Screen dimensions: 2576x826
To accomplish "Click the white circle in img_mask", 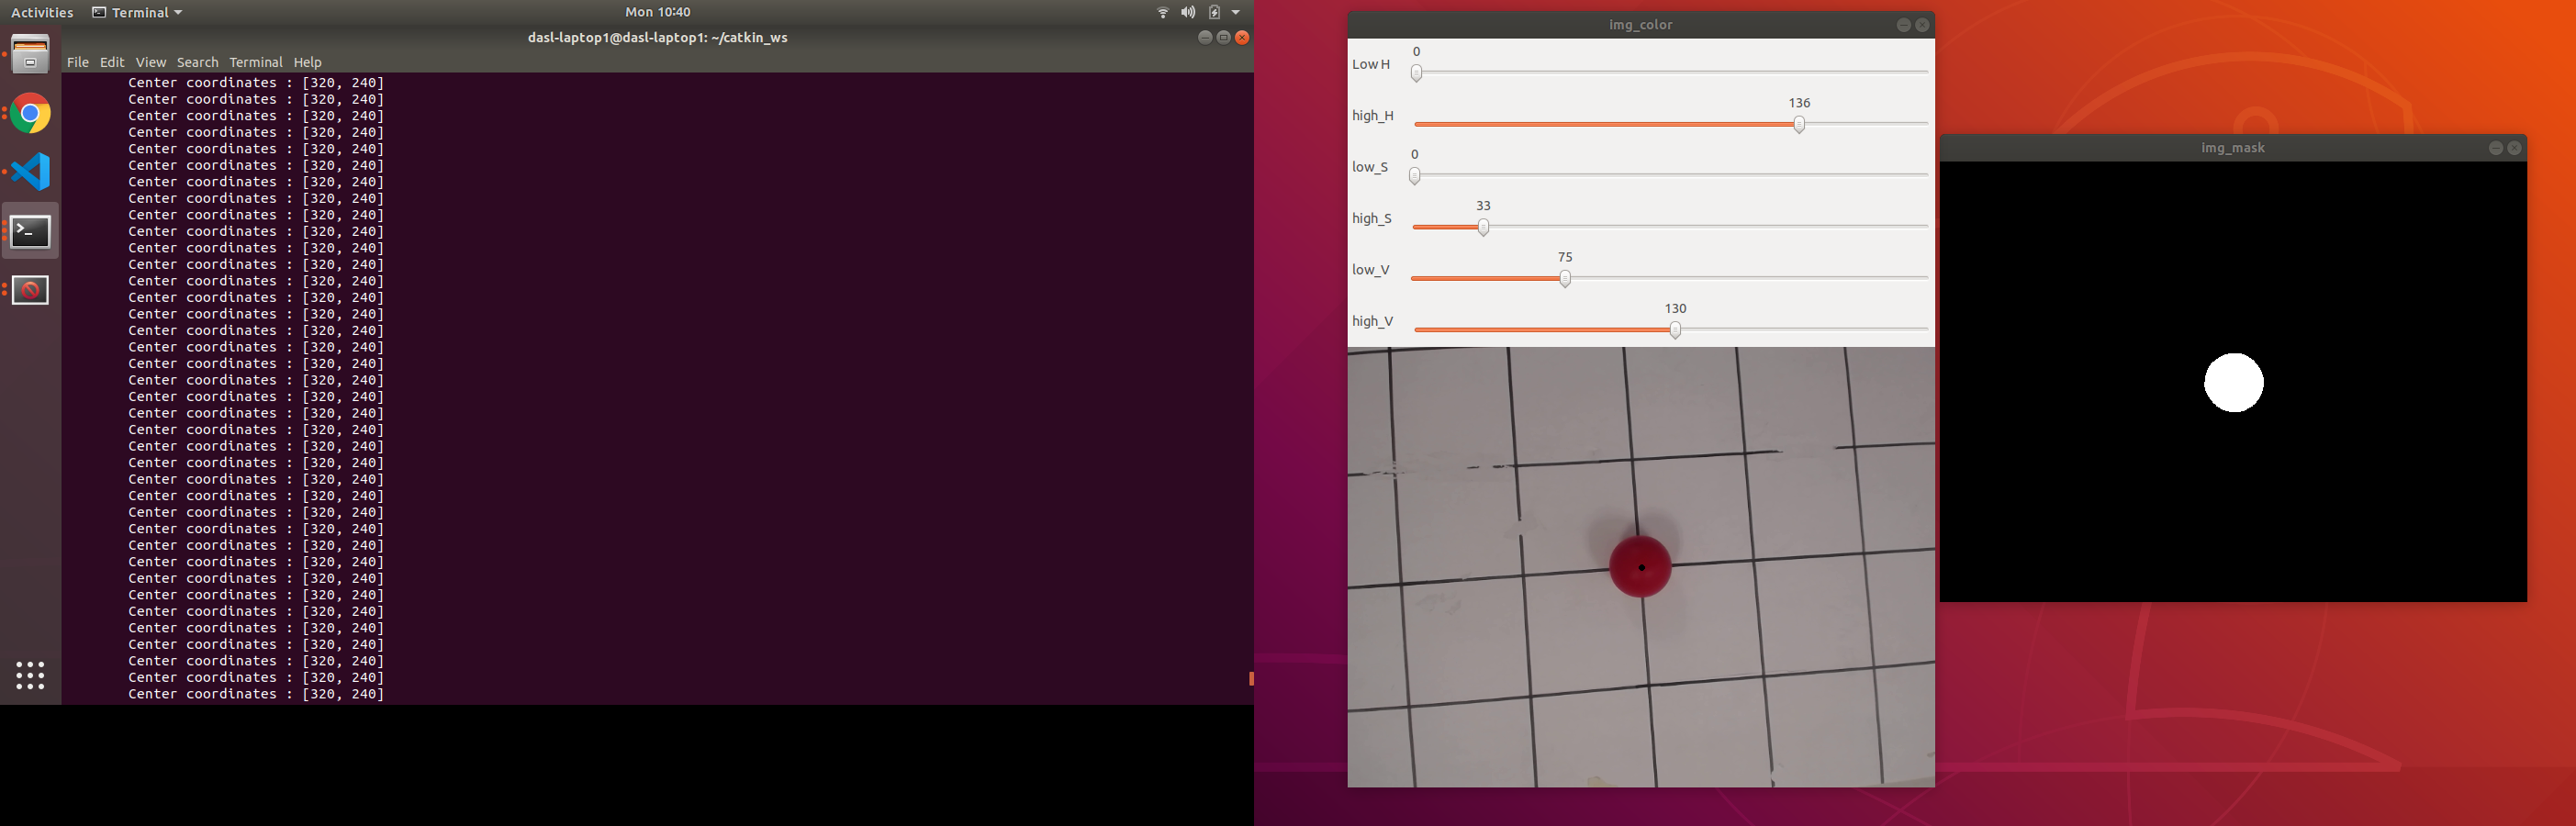I will click(2233, 382).
